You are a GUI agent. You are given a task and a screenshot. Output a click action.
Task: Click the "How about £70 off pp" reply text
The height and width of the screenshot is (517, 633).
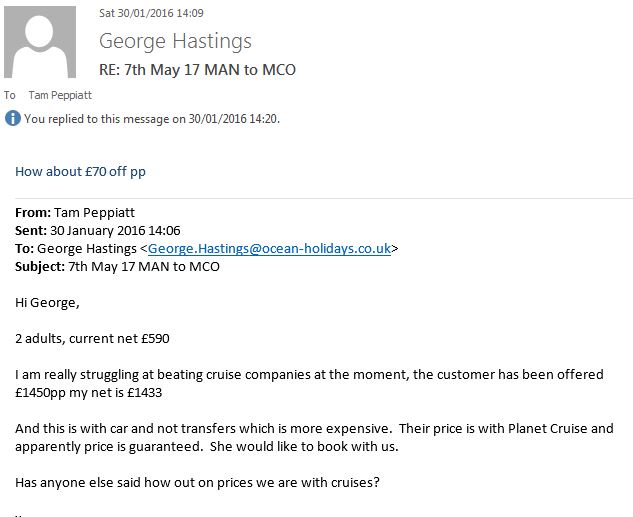click(x=80, y=171)
